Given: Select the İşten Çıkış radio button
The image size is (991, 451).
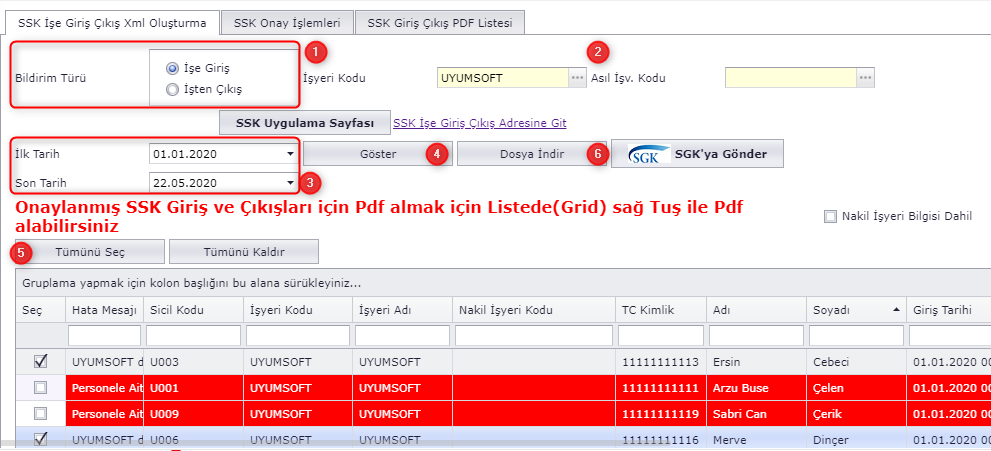Looking at the screenshot, I should [x=173, y=89].
